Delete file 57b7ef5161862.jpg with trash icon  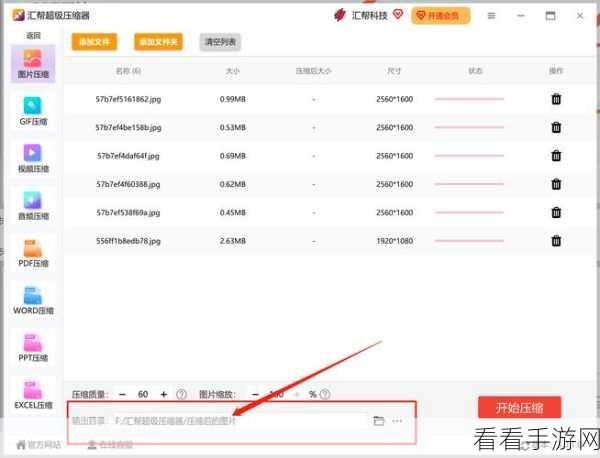pyautogui.click(x=556, y=99)
